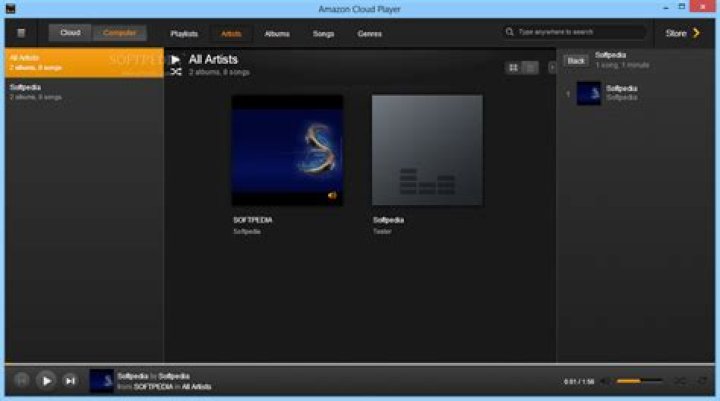Open the Playlists tab
The height and width of the screenshot is (401, 720).
[184, 34]
